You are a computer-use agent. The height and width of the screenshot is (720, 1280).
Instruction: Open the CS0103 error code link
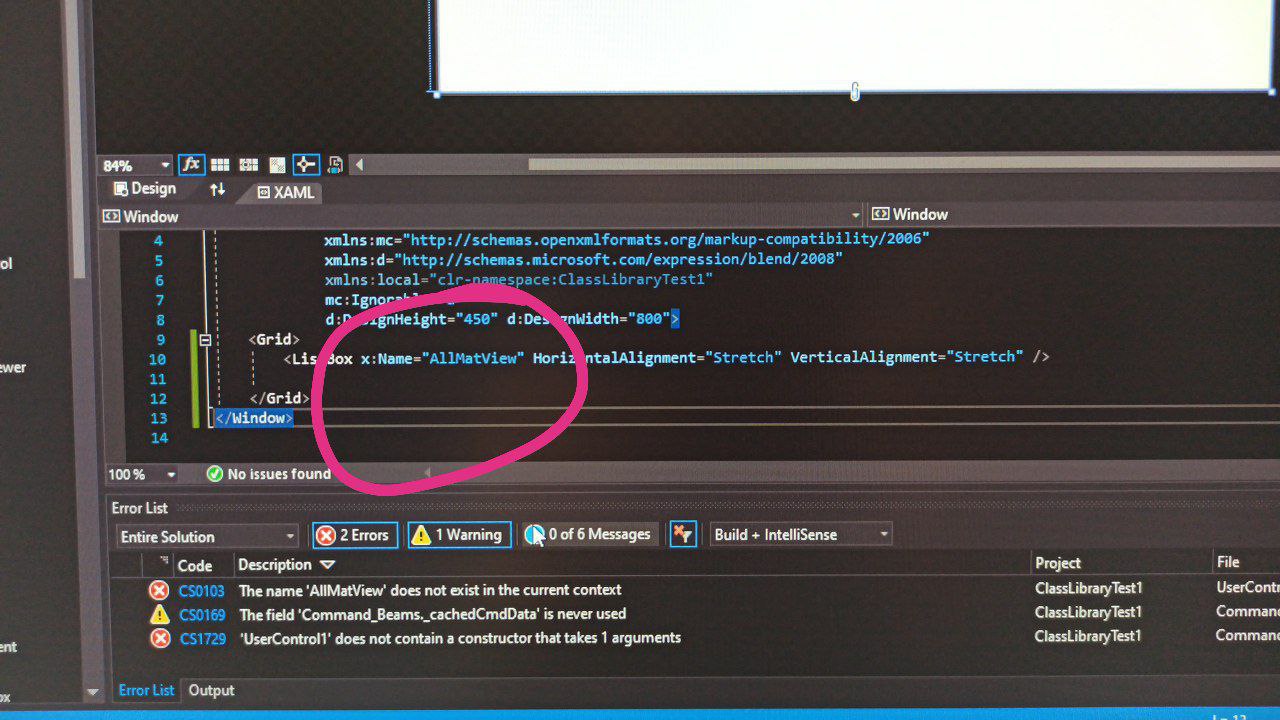coord(202,591)
